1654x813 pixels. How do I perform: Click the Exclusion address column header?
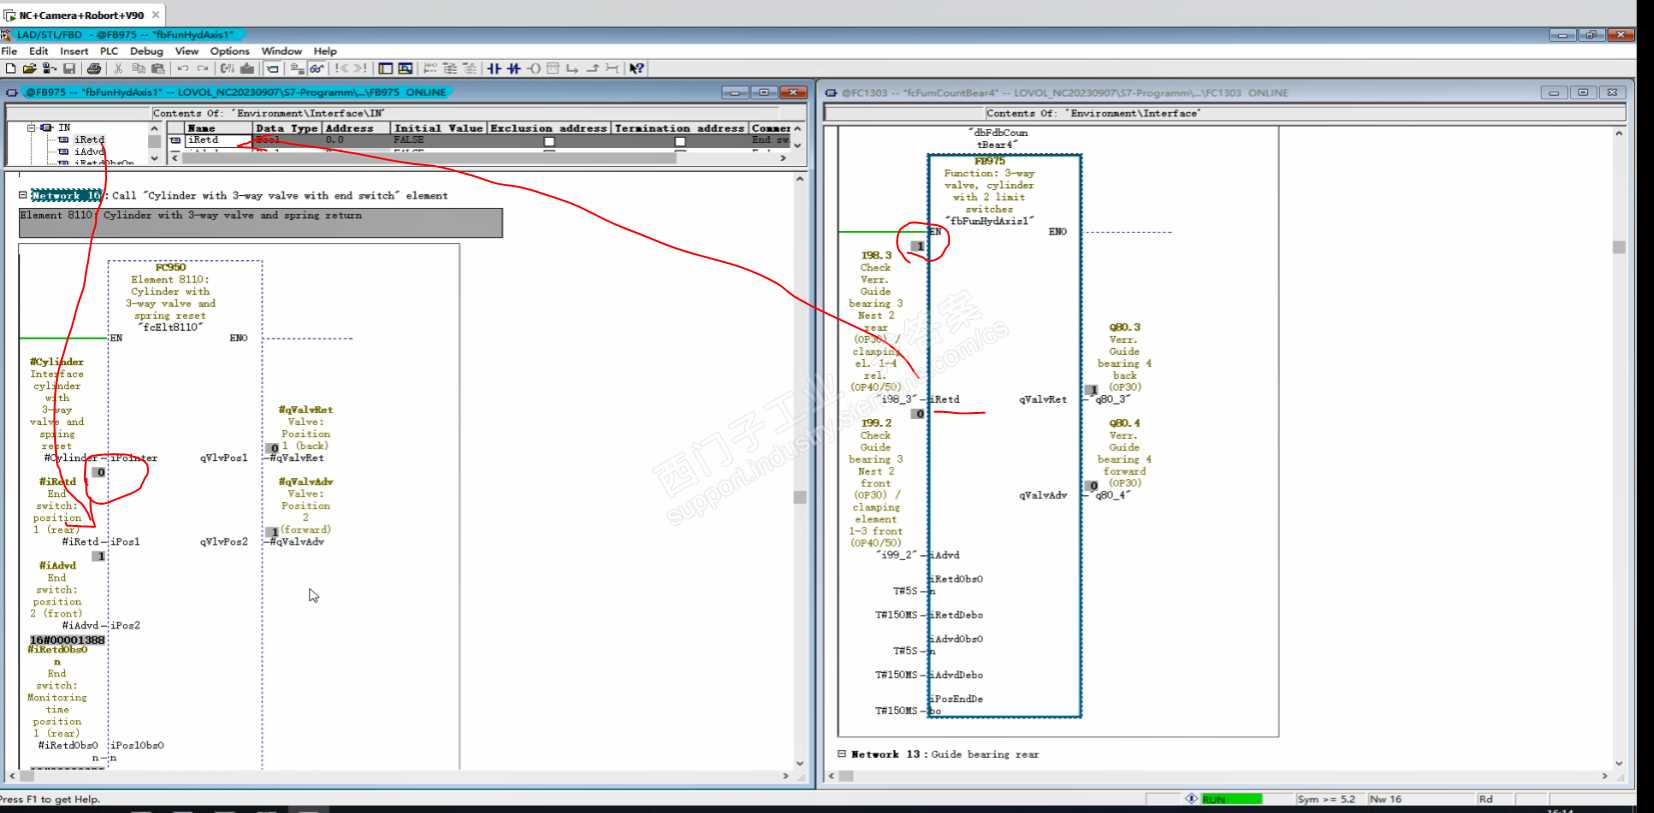[549, 128]
